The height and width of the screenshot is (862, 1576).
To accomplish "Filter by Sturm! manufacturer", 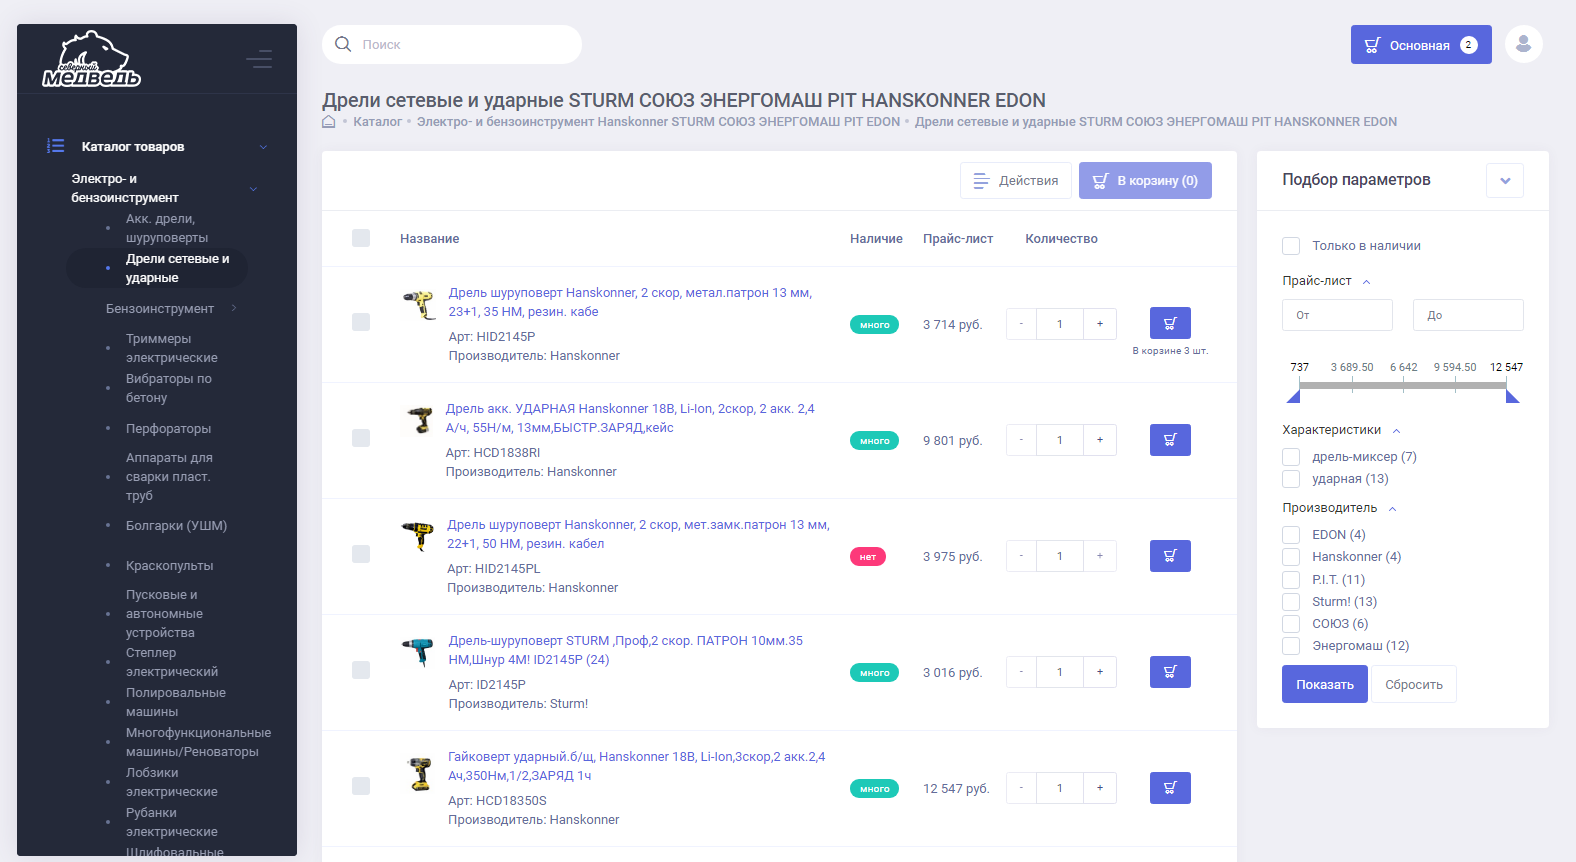I will 1291,602.
